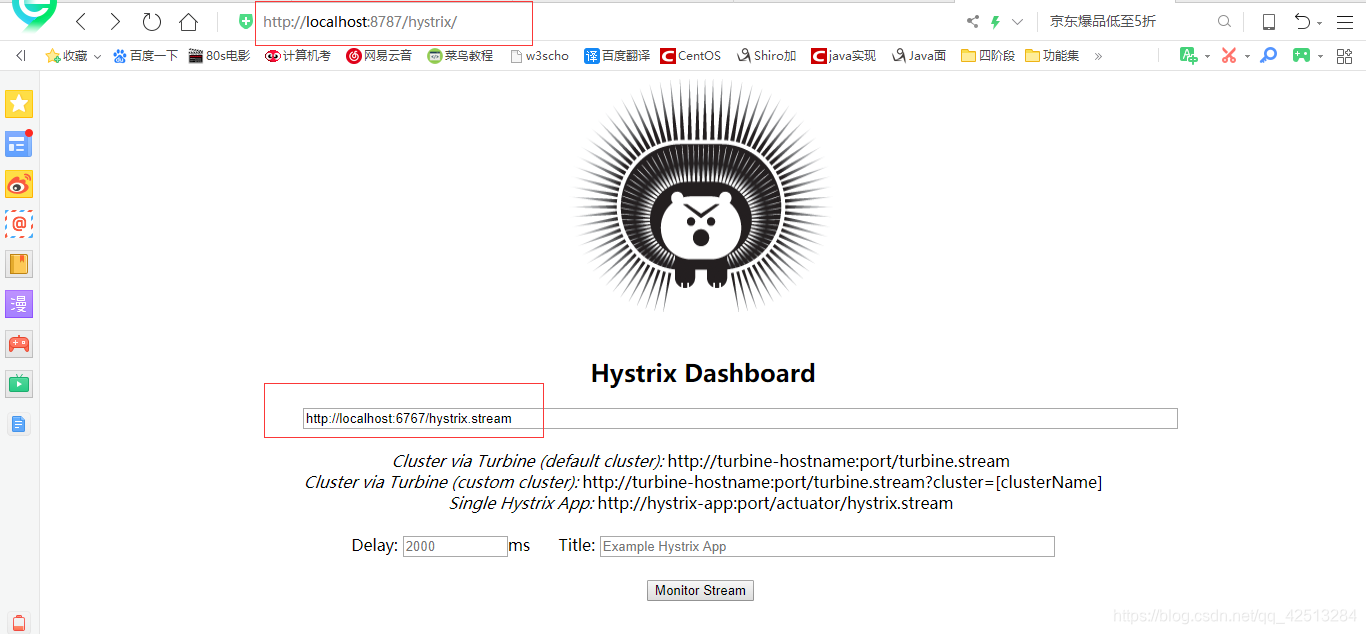Open the green video TV sidebar icon
The width and height of the screenshot is (1366, 634).
(x=19, y=383)
